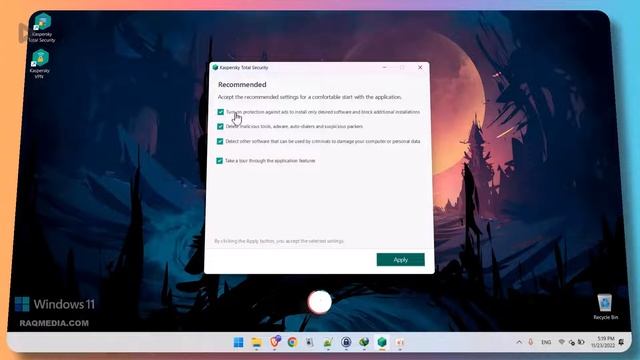Viewport: 640px width, 360px height.
Task: Show hidden system tray icons
Action: click(519, 342)
